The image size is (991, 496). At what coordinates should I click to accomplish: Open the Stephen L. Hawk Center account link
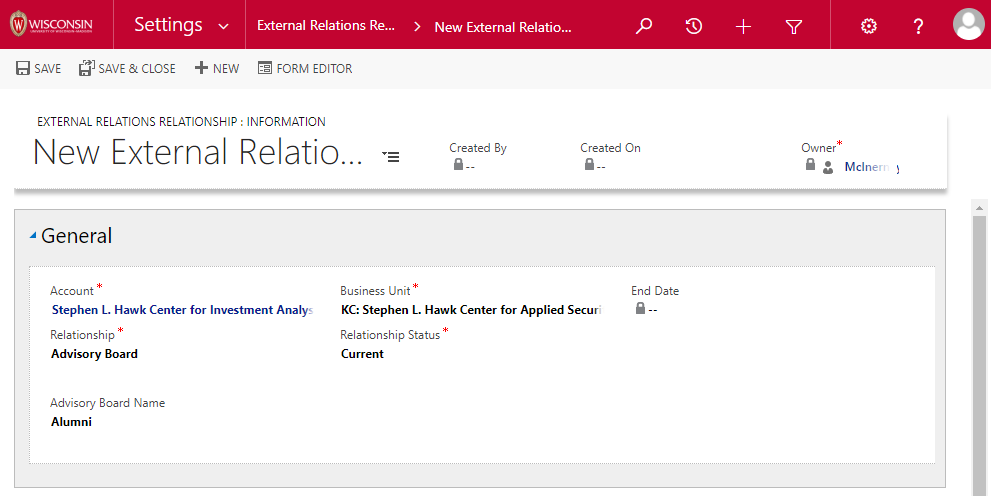[182, 310]
